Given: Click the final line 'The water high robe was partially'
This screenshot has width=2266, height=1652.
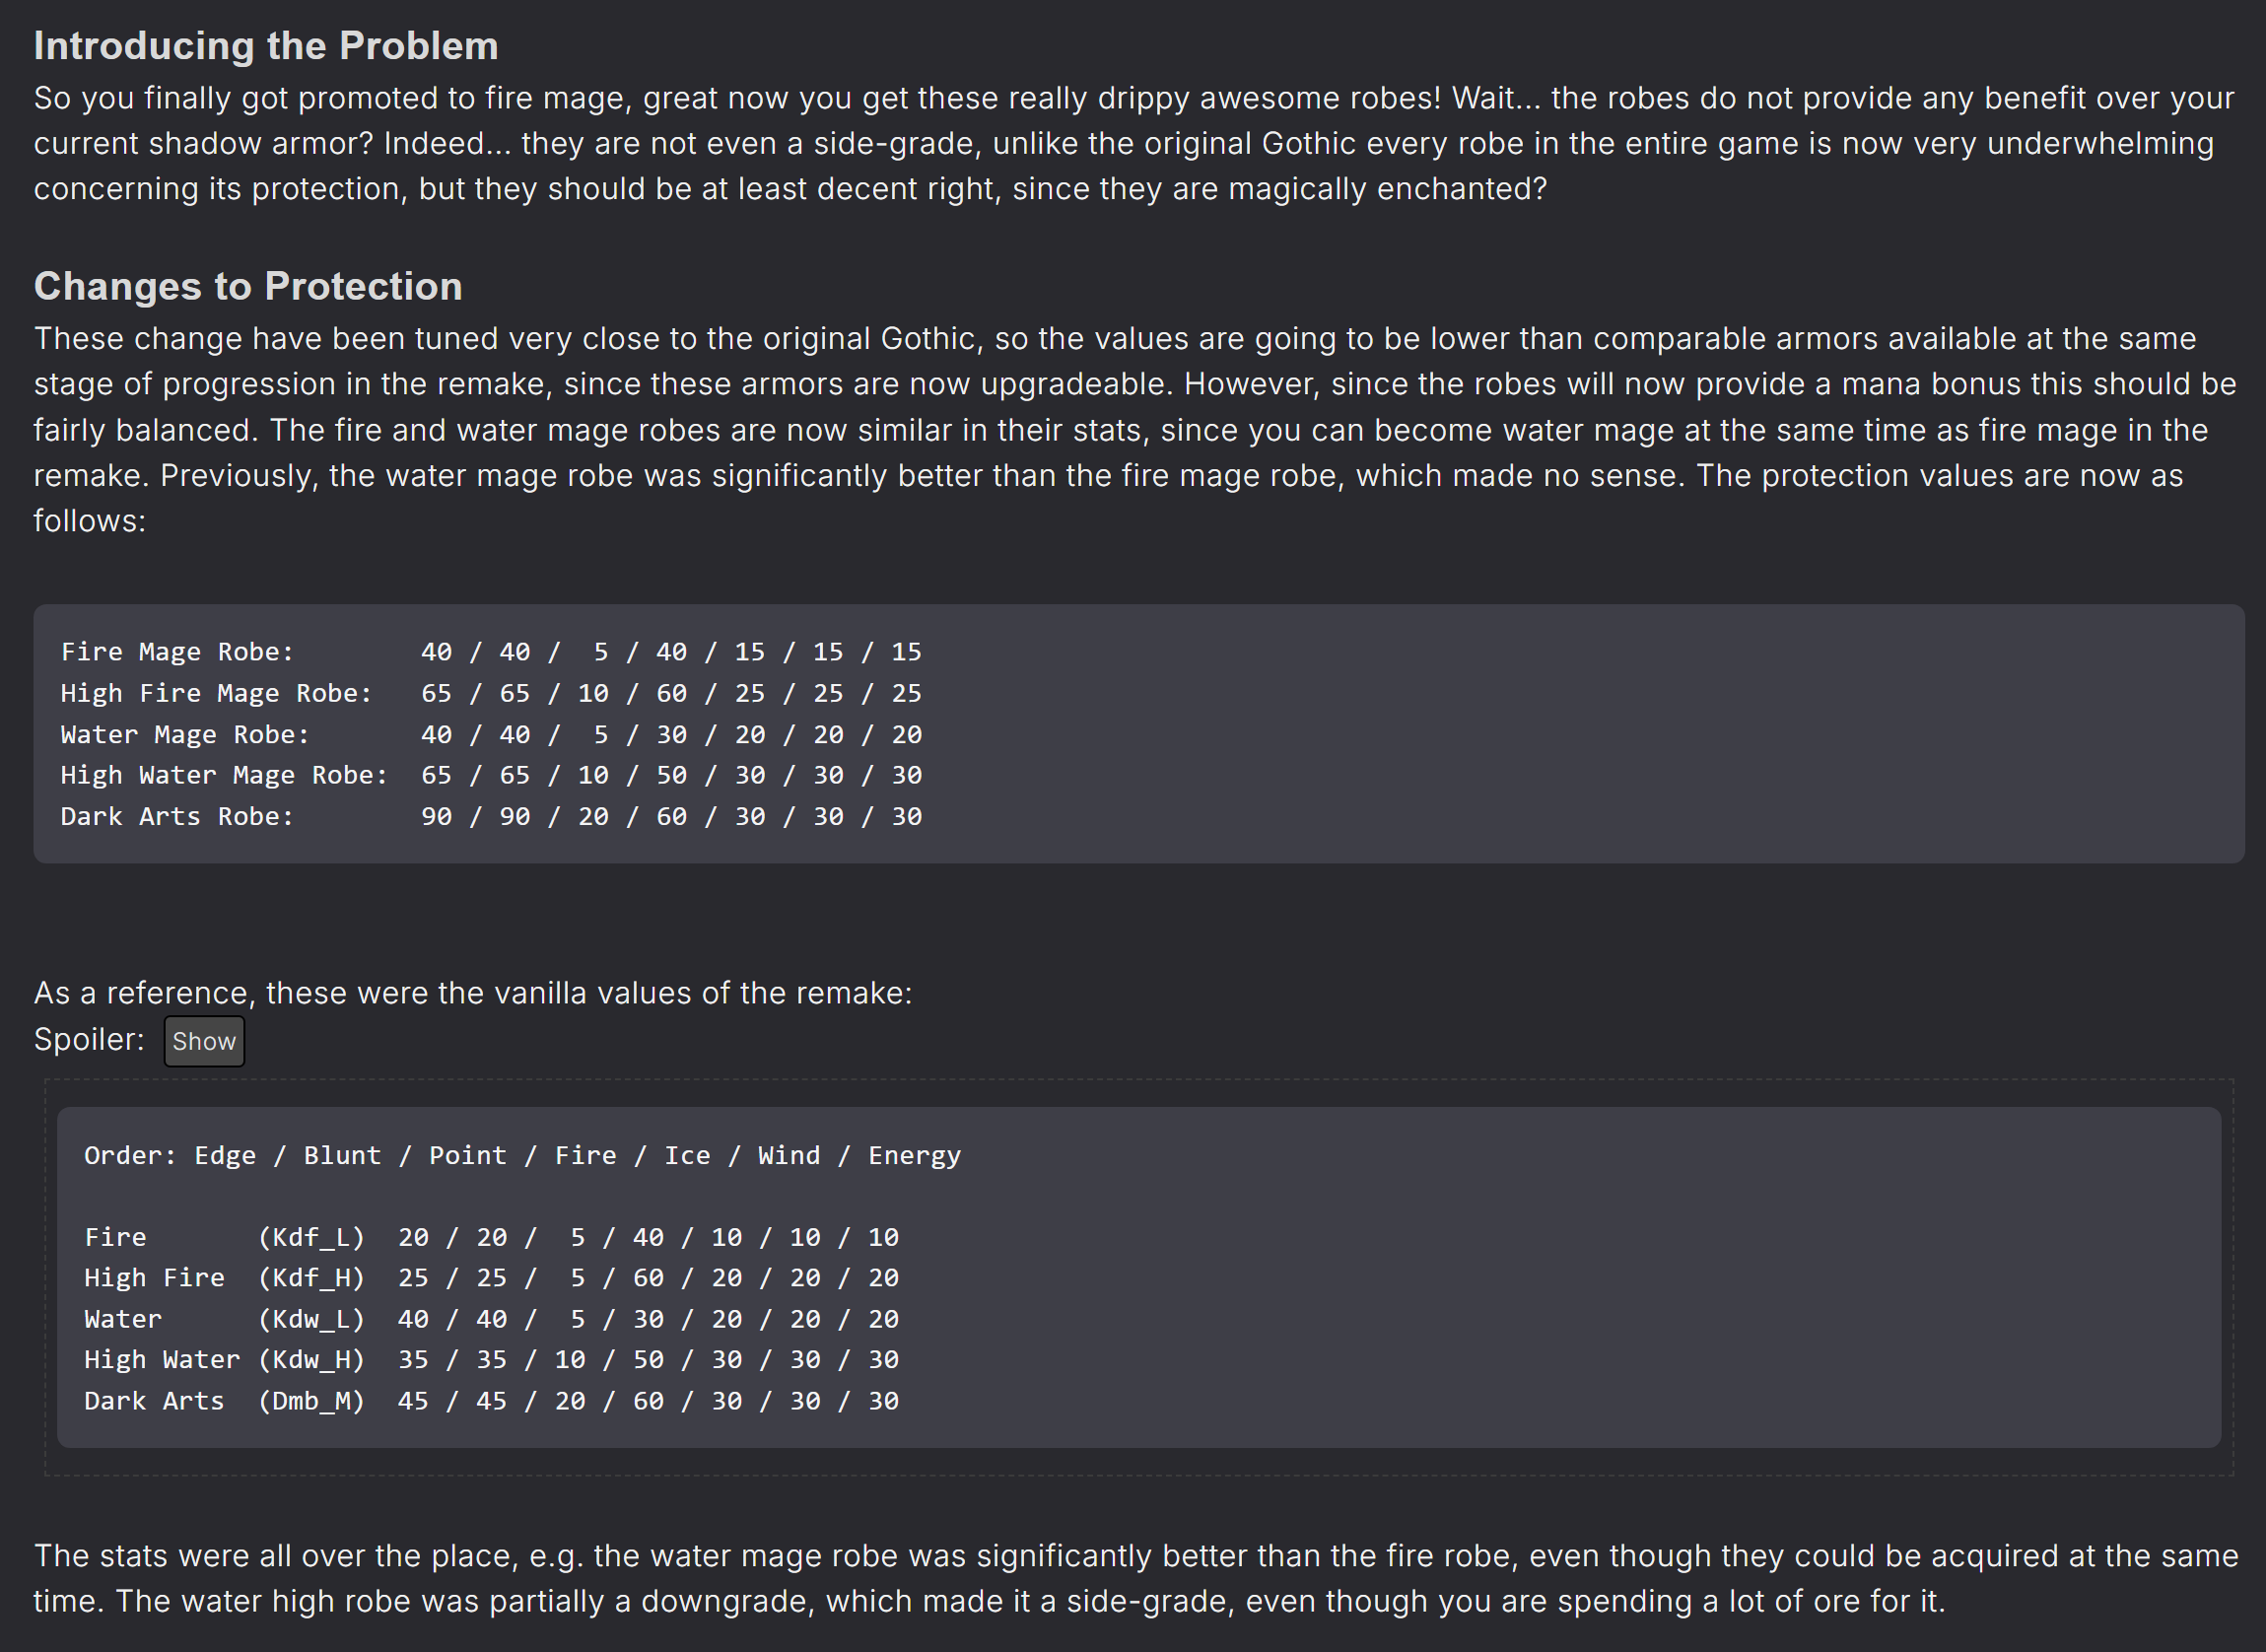Looking at the screenshot, I should [990, 1601].
